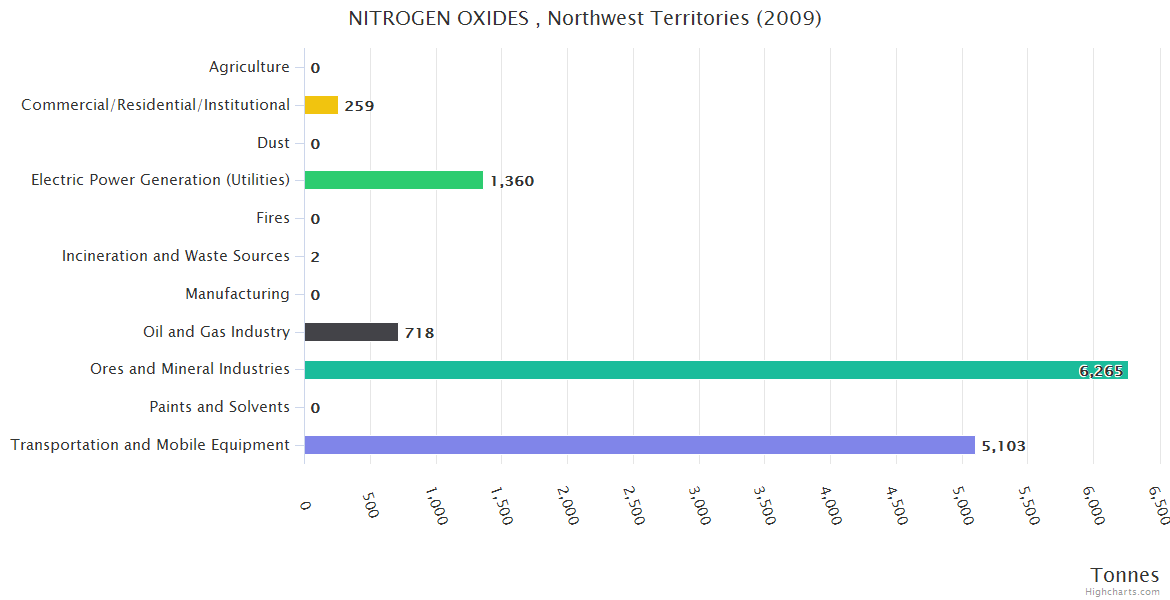Click the 259 data label
Image resolution: width=1170 pixels, height=600 pixels.
pos(359,106)
